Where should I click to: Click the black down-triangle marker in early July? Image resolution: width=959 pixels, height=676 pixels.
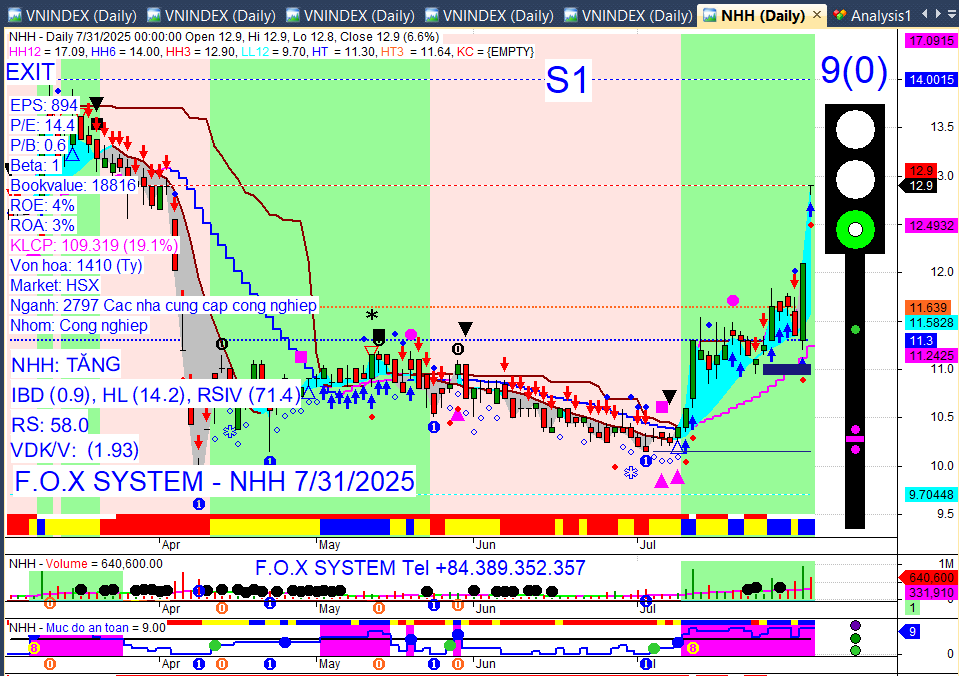click(670, 398)
